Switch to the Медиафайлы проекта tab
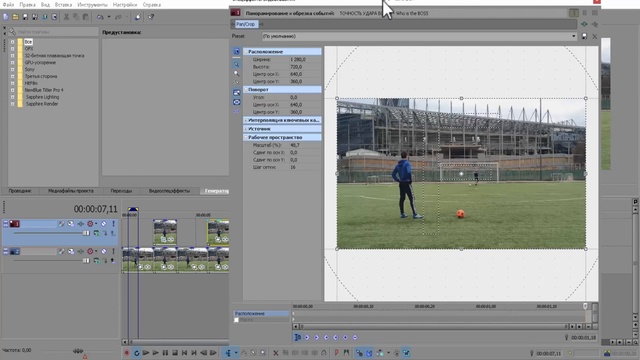This screenshot has width=640, height=360. click(x=71, y=191)
